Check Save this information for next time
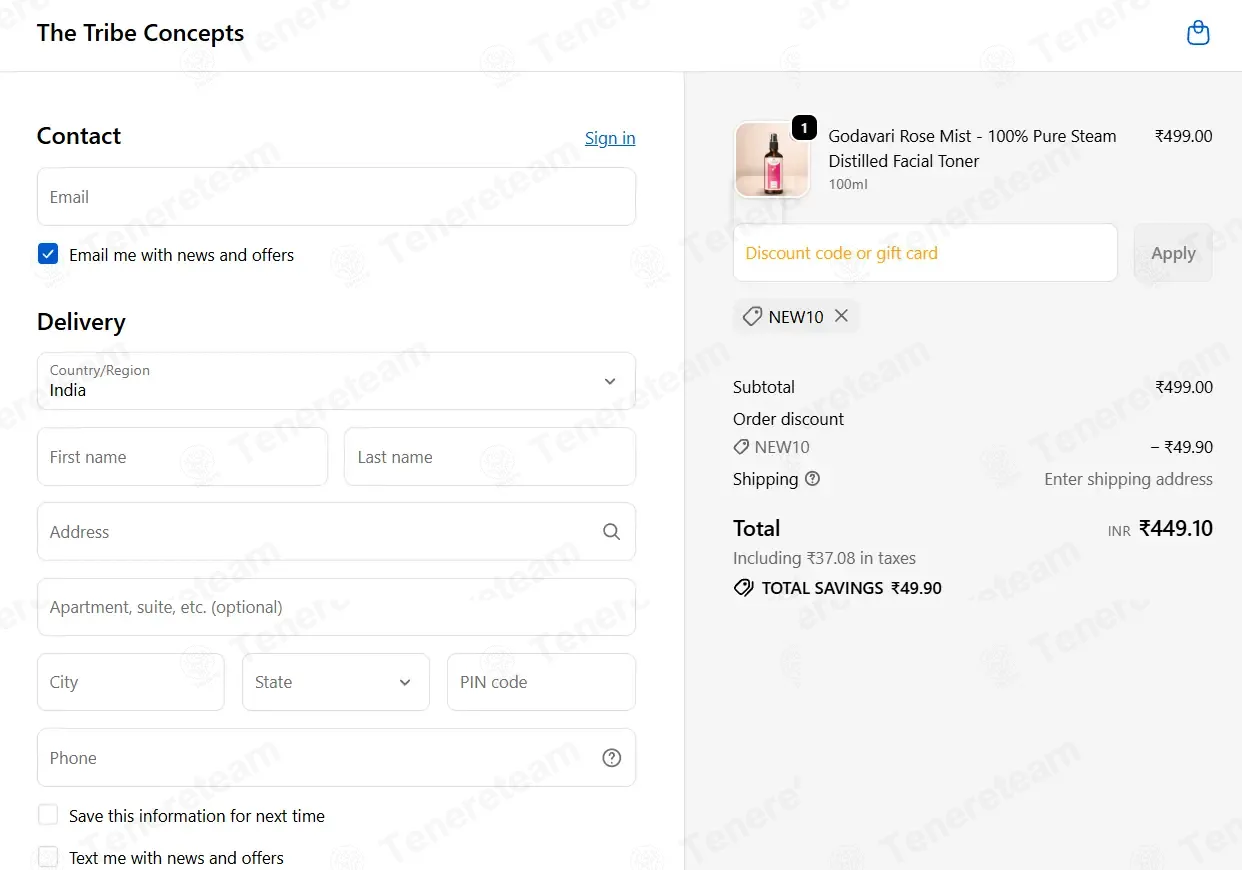Image resolution: width=1242 pixels, height=870 pixels. 48,815
